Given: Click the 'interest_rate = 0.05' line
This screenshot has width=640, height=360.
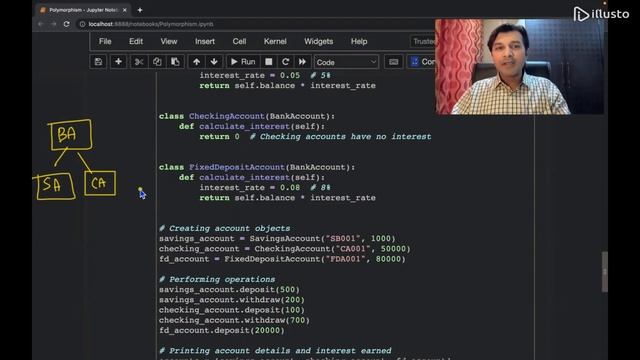Looking at the screenshot, I should [264, 76].
